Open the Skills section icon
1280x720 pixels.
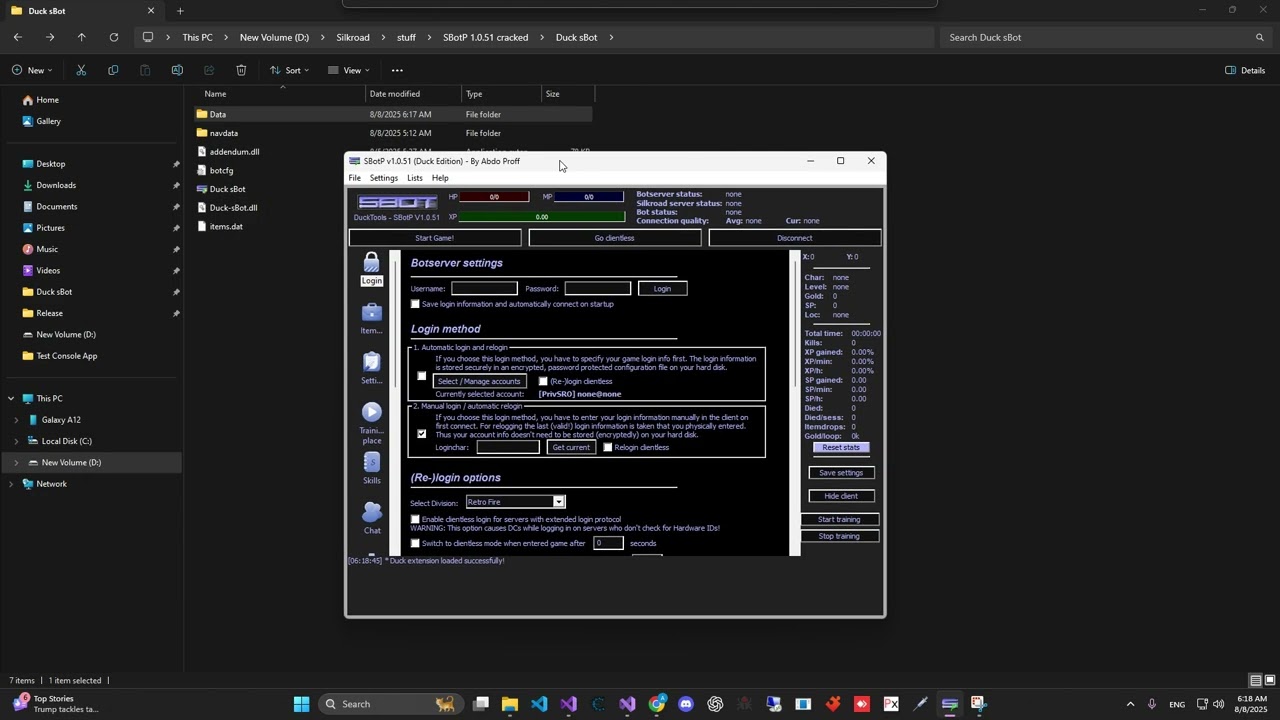click(x=371, y=462)
